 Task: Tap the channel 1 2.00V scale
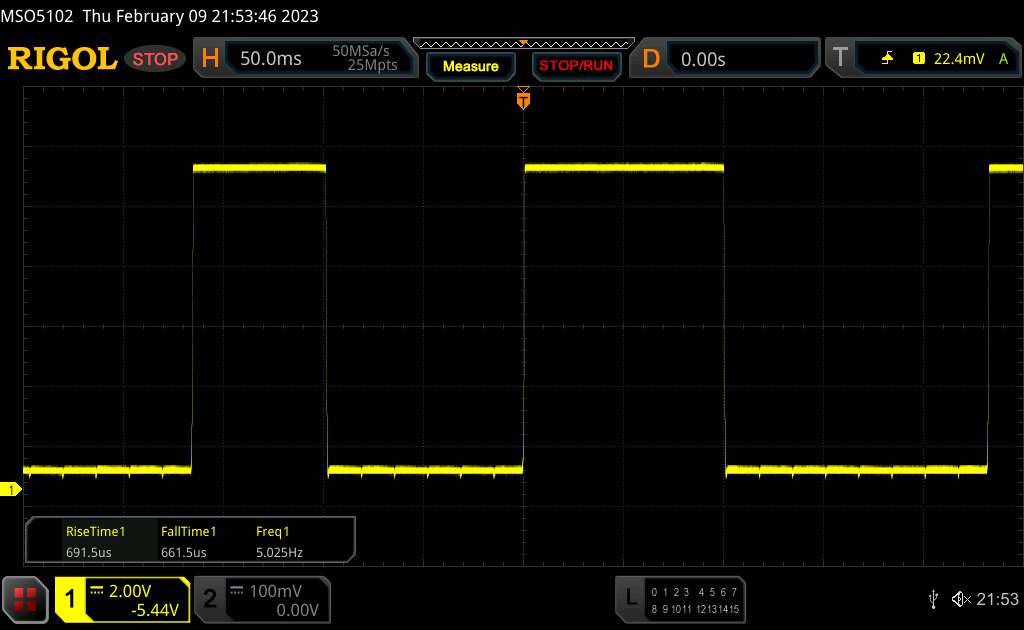tap(129, 591)
